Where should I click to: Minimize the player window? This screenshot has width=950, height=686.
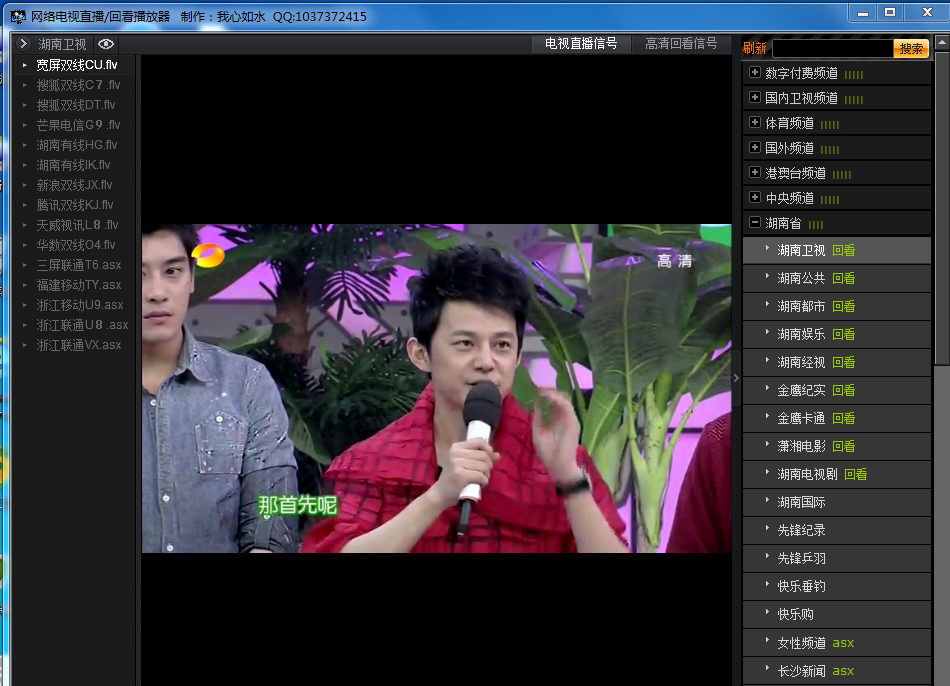click(x=863, y=12)
